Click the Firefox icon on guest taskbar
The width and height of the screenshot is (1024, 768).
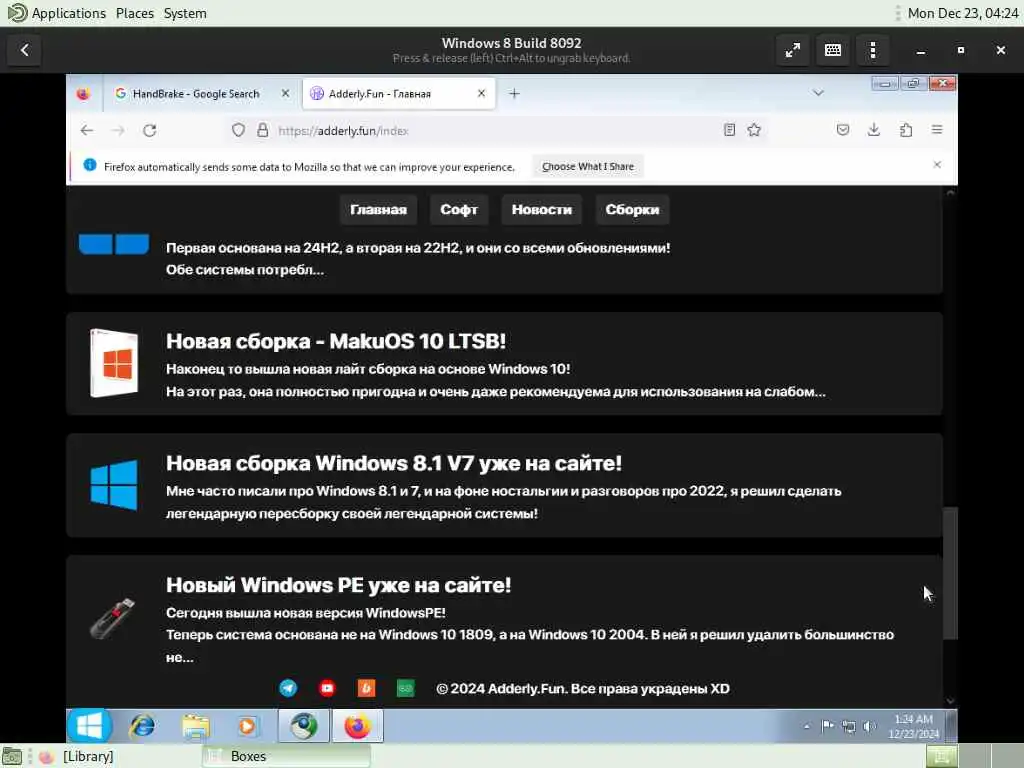coord(357,726)
